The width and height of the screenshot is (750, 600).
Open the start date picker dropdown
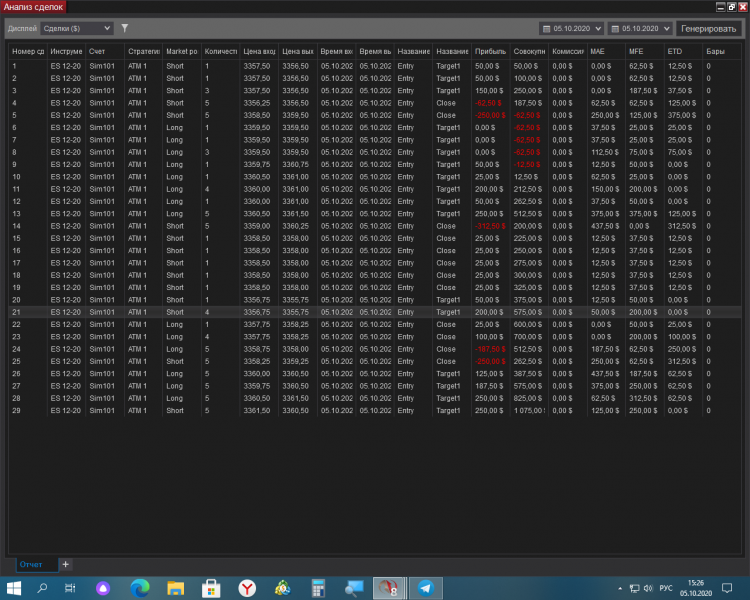click(598, 29)
